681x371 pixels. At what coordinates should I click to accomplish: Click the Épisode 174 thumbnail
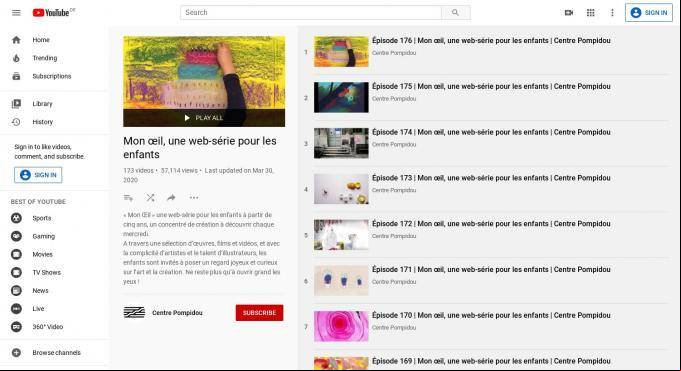(341, 143)
